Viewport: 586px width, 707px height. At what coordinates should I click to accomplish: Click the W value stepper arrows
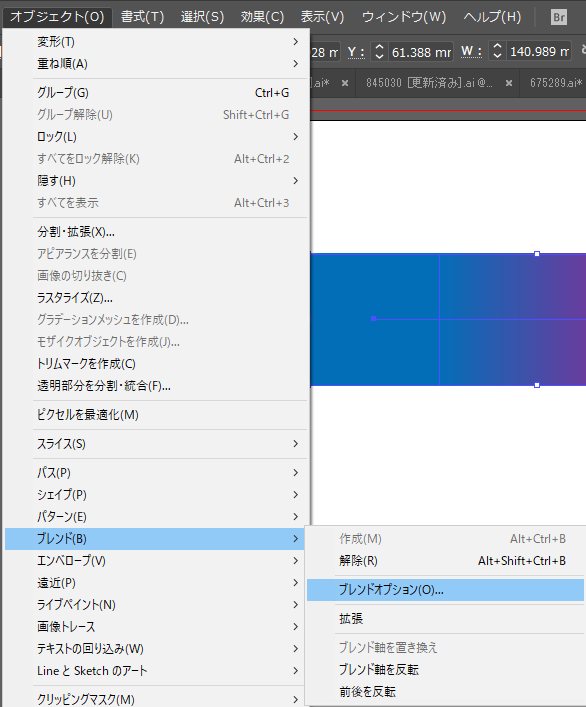[x=497, y=51]
